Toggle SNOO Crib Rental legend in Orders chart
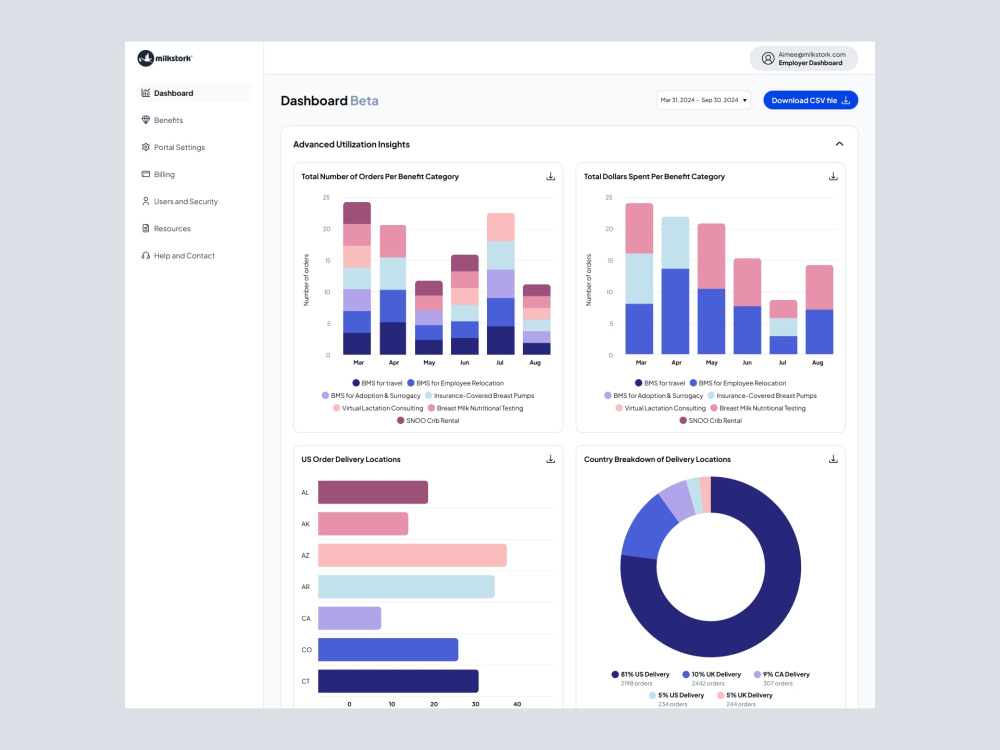 click(428, 420)
